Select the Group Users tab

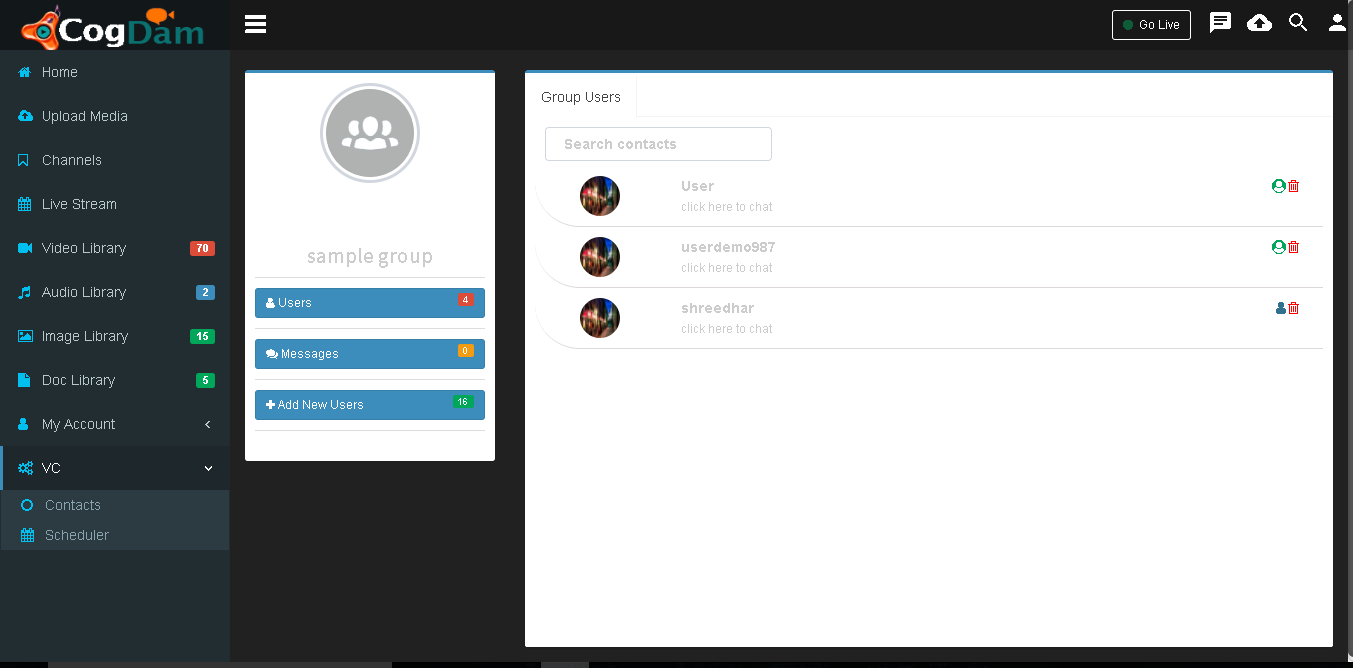pyautogui.click(x=581, y=97)
